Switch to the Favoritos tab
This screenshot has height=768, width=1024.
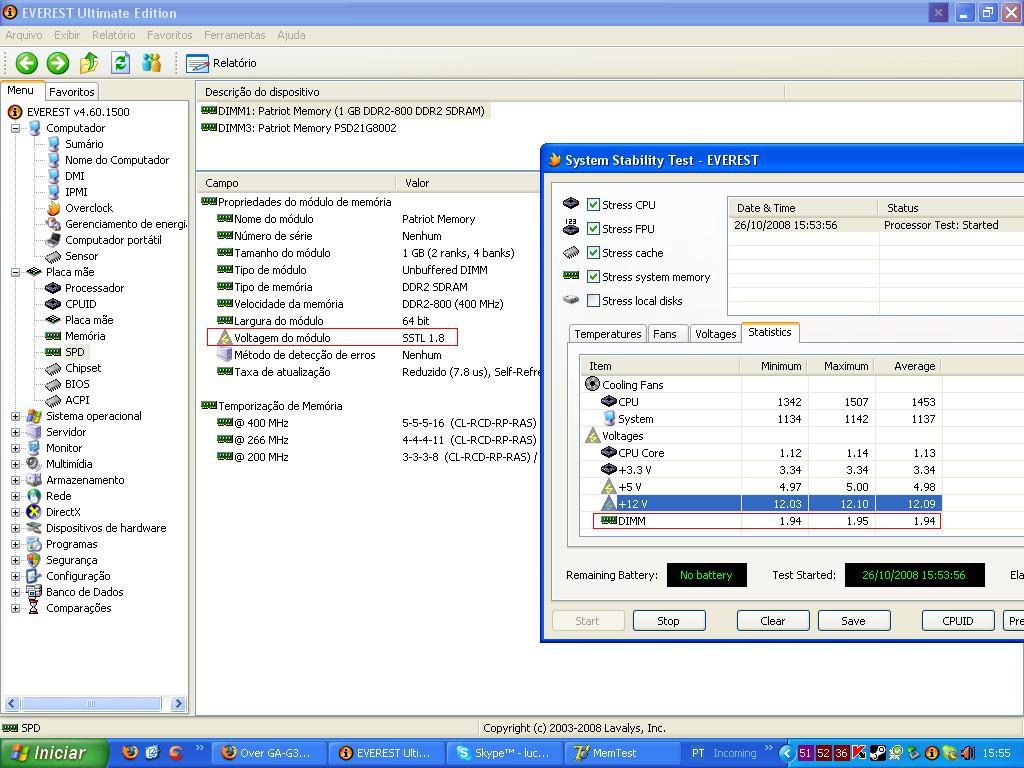tap(72, 92)
